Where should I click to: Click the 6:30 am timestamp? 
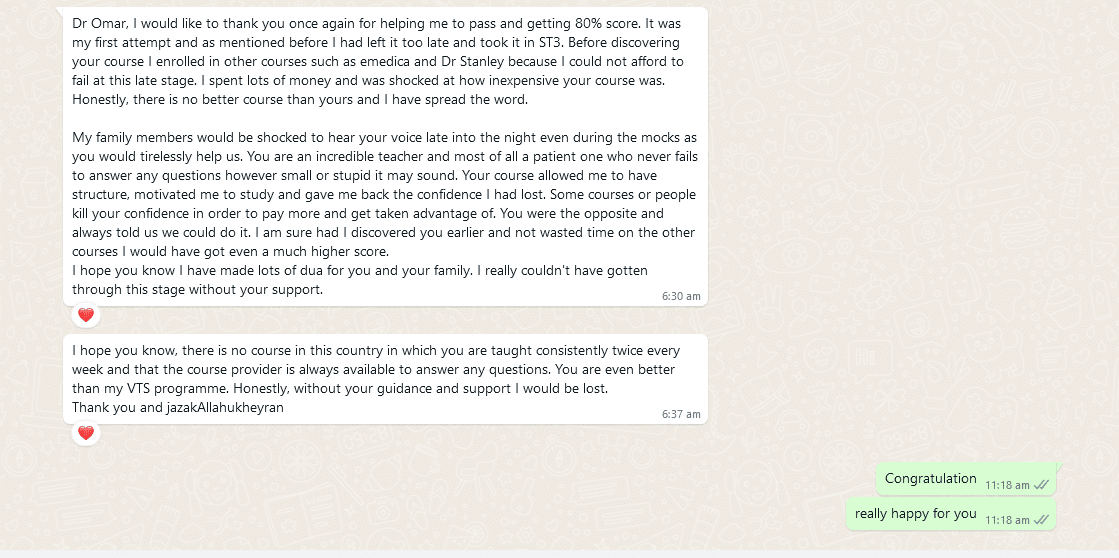coord(681,296)
